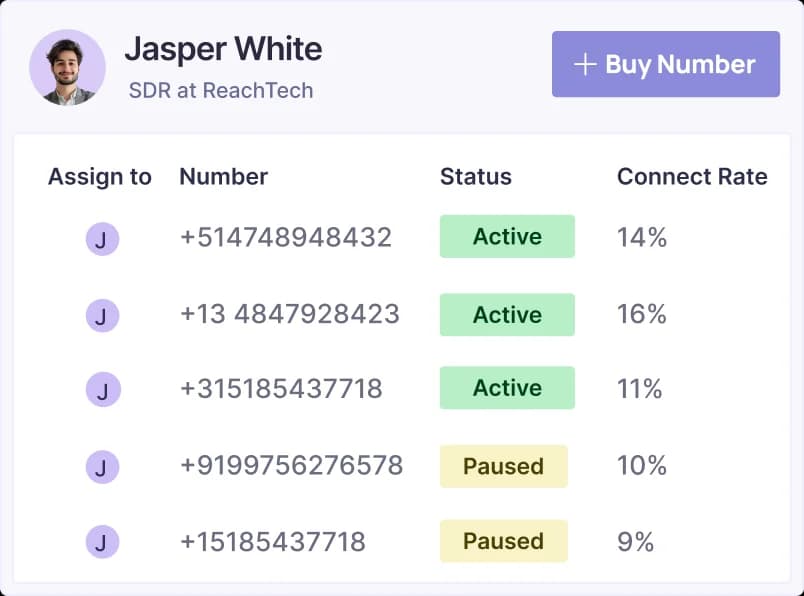Screen dimensions: 804x596
Task: Click the J avatar for +315185437718
Action: tap(102, 390)
